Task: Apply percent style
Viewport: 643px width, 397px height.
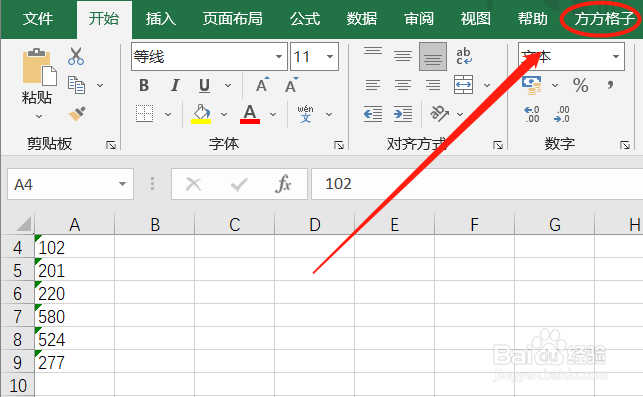Action: click(x=581, y=85)
